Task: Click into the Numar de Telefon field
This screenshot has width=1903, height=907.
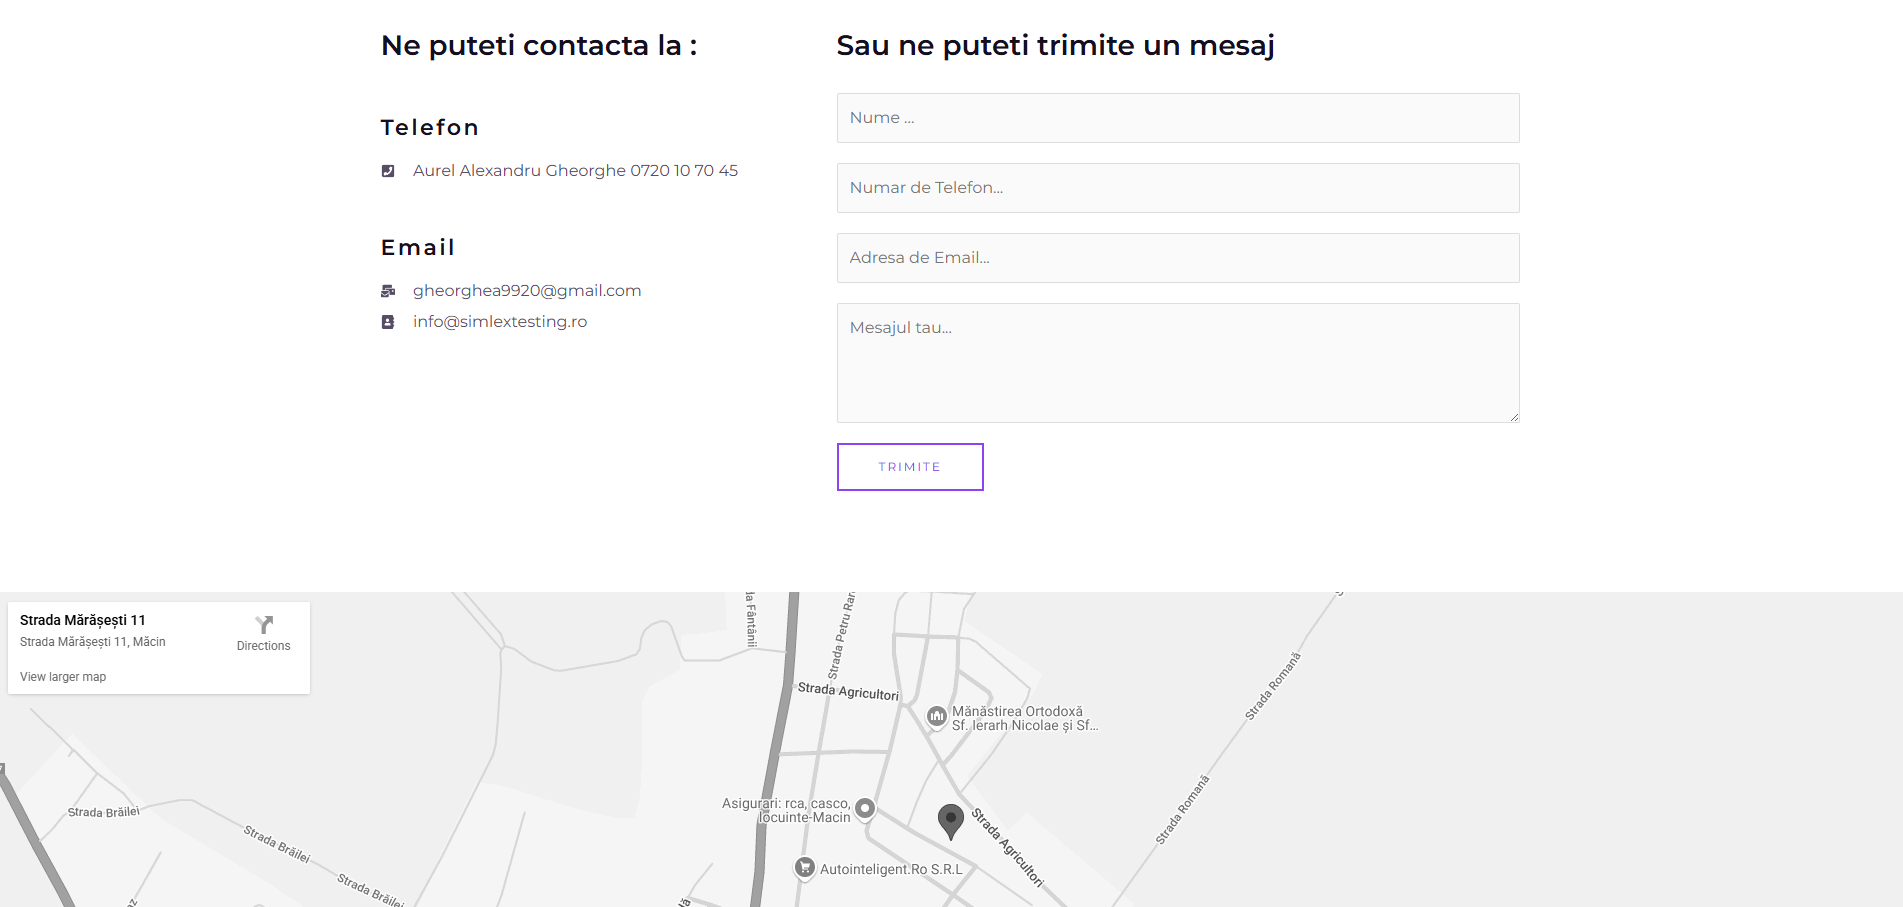Action: pos(1178,188)
